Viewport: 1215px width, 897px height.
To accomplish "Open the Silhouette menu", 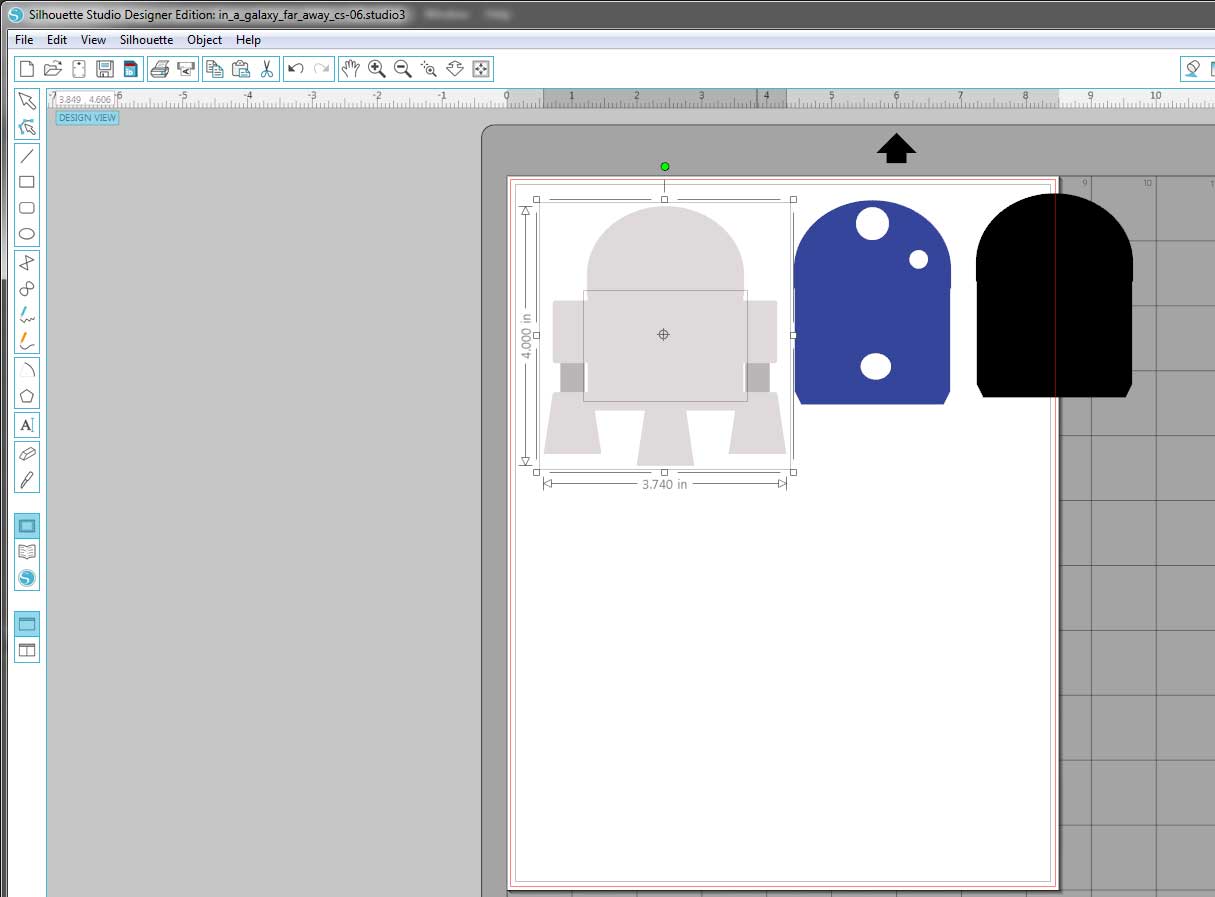I will pos(146,40).
